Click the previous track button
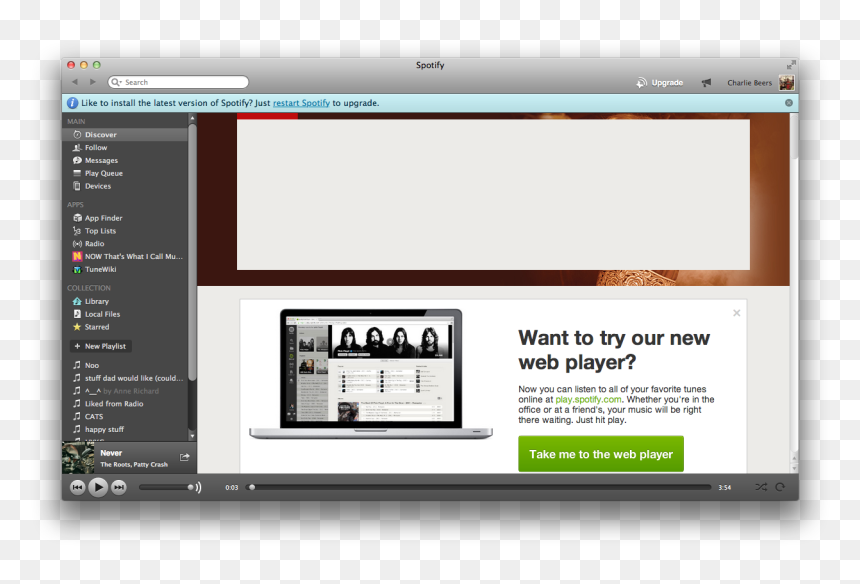 pyautogui.click(x=77, y=487)
